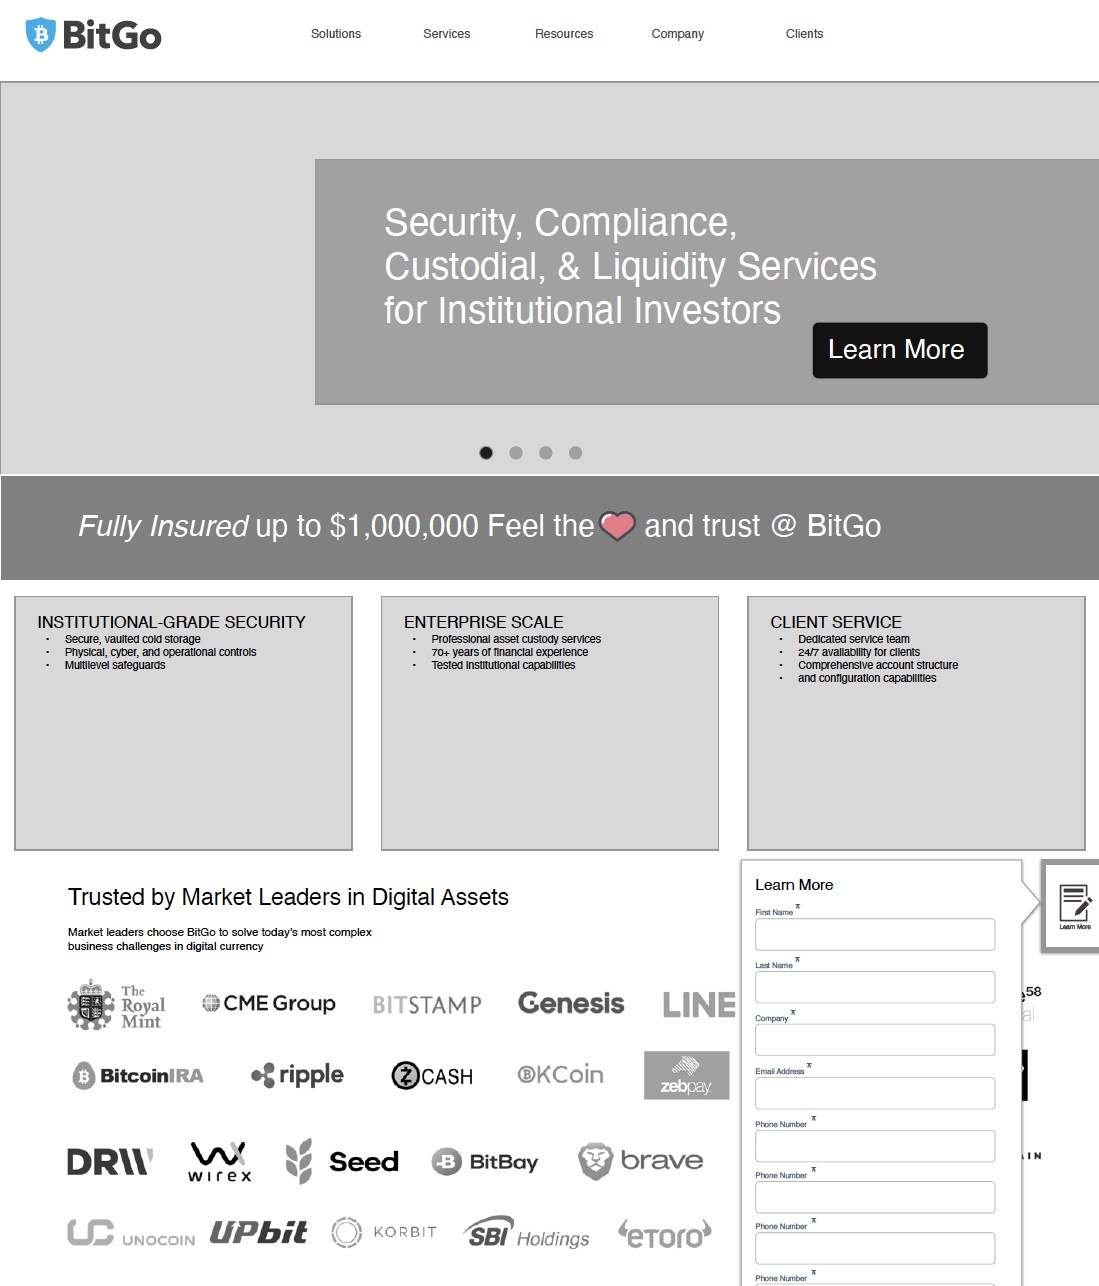
Task: Click the 'Fully Insured' banner text
Action: [163, 526]
